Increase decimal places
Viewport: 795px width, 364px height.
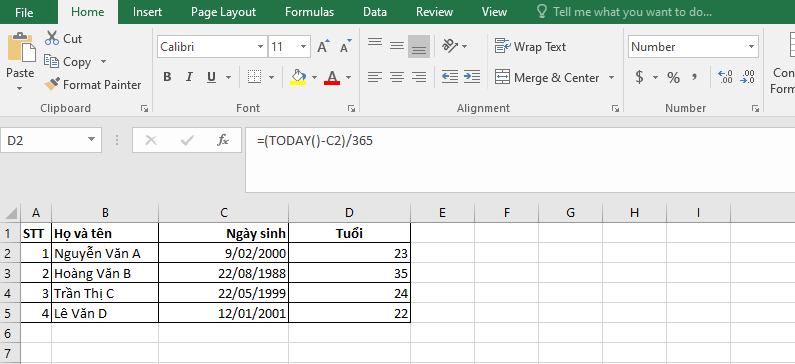(725, 78)
